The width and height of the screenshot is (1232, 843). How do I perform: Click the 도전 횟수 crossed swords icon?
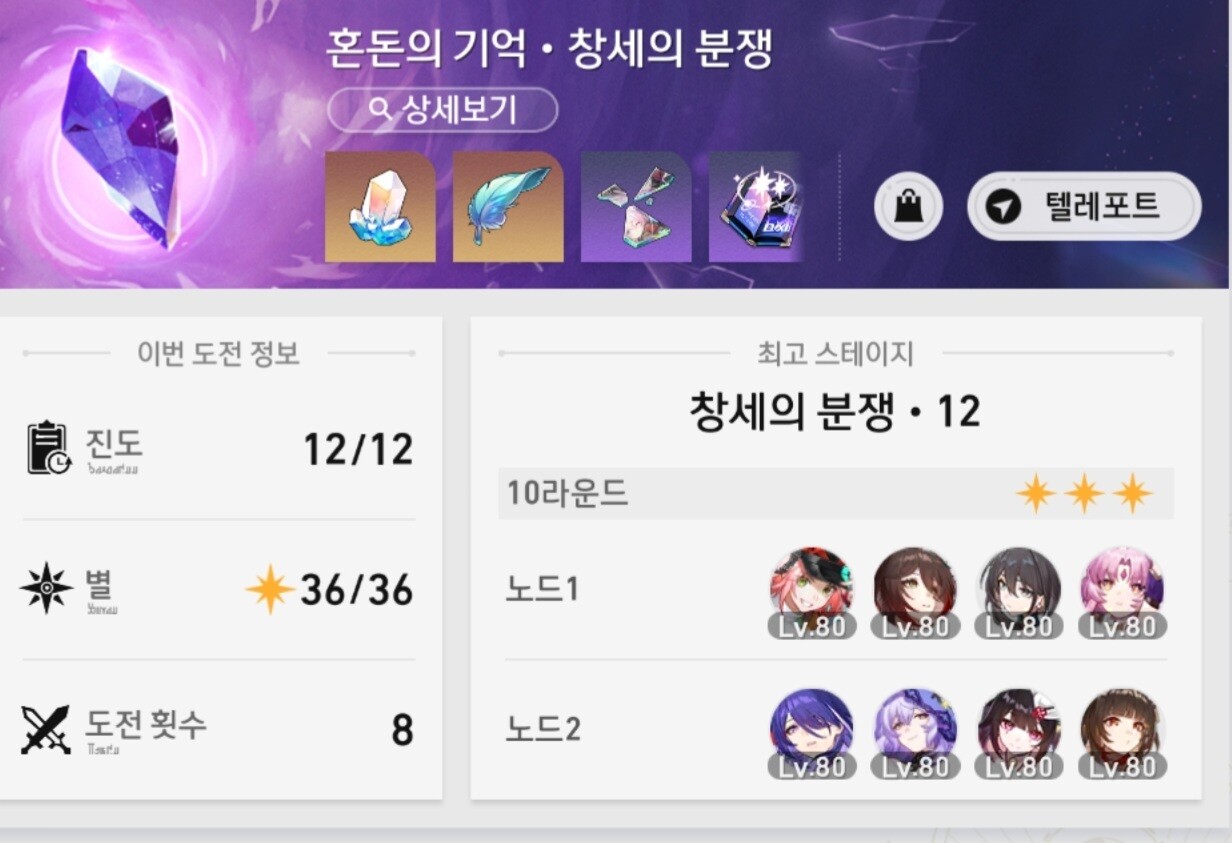46,729
